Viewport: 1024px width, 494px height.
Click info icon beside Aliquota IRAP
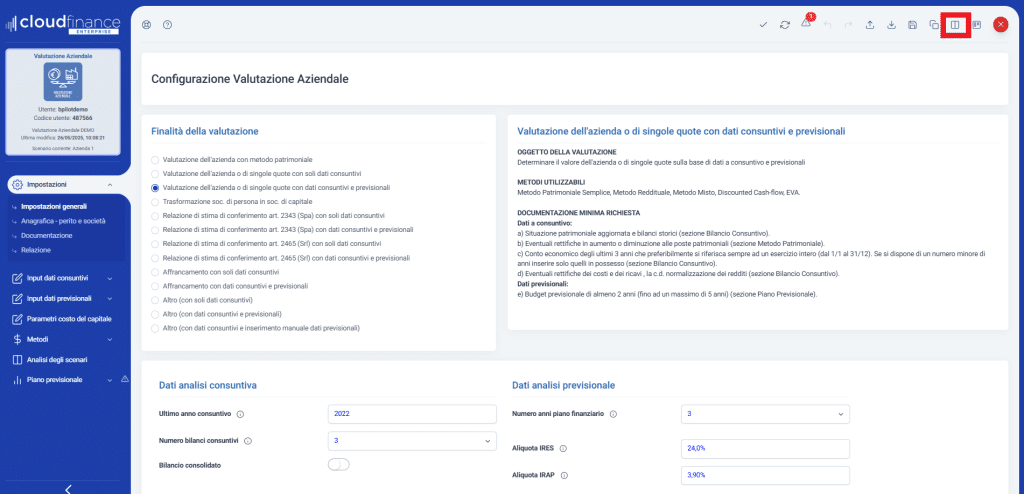coord(564,476)
